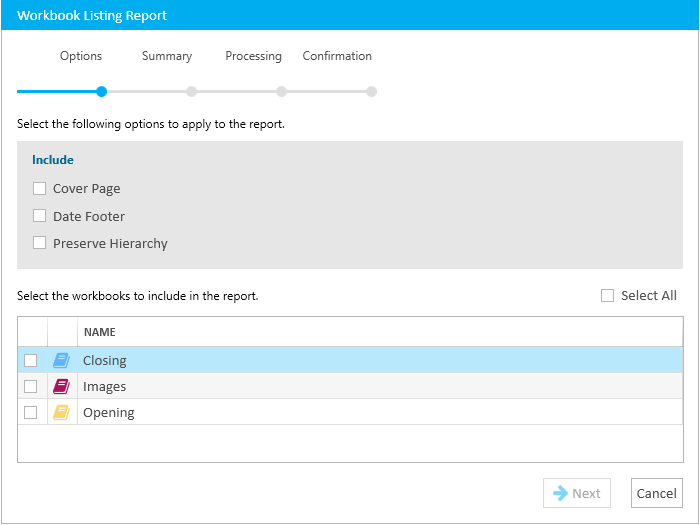Image resolution: width=700 pixels, height=525 pixels.
Task: Click the Include section heading
Action: click(53, 160)
